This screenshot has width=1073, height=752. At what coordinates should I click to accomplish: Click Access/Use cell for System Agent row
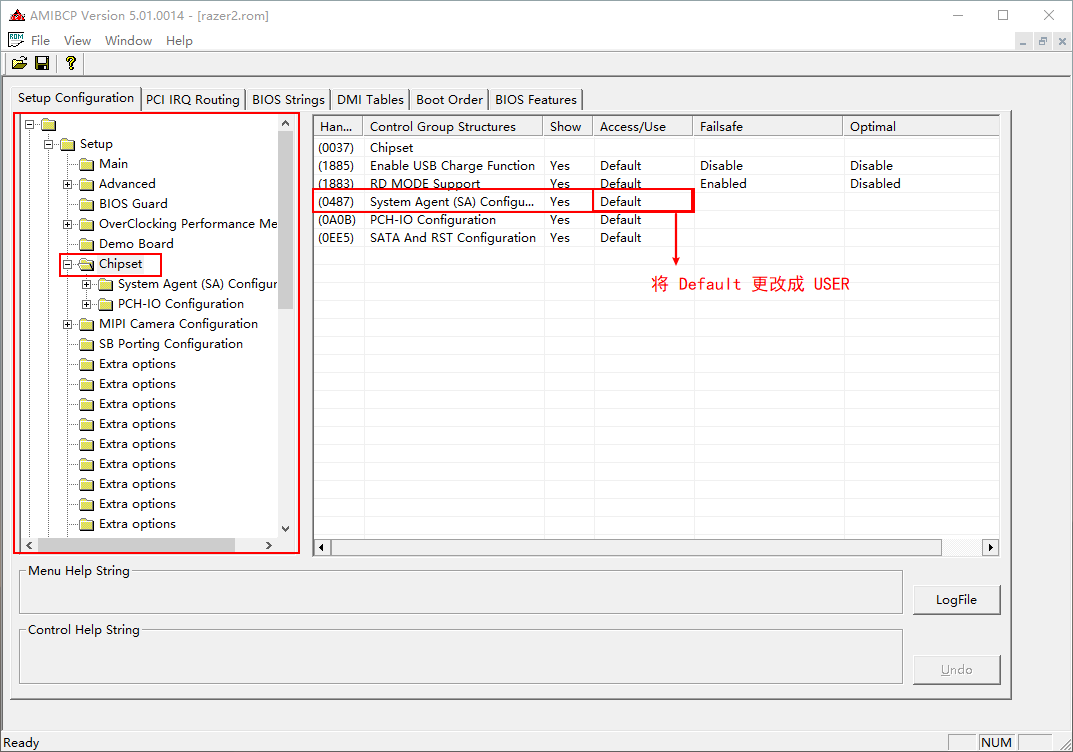pyautogui.click(x=643, y=202)
